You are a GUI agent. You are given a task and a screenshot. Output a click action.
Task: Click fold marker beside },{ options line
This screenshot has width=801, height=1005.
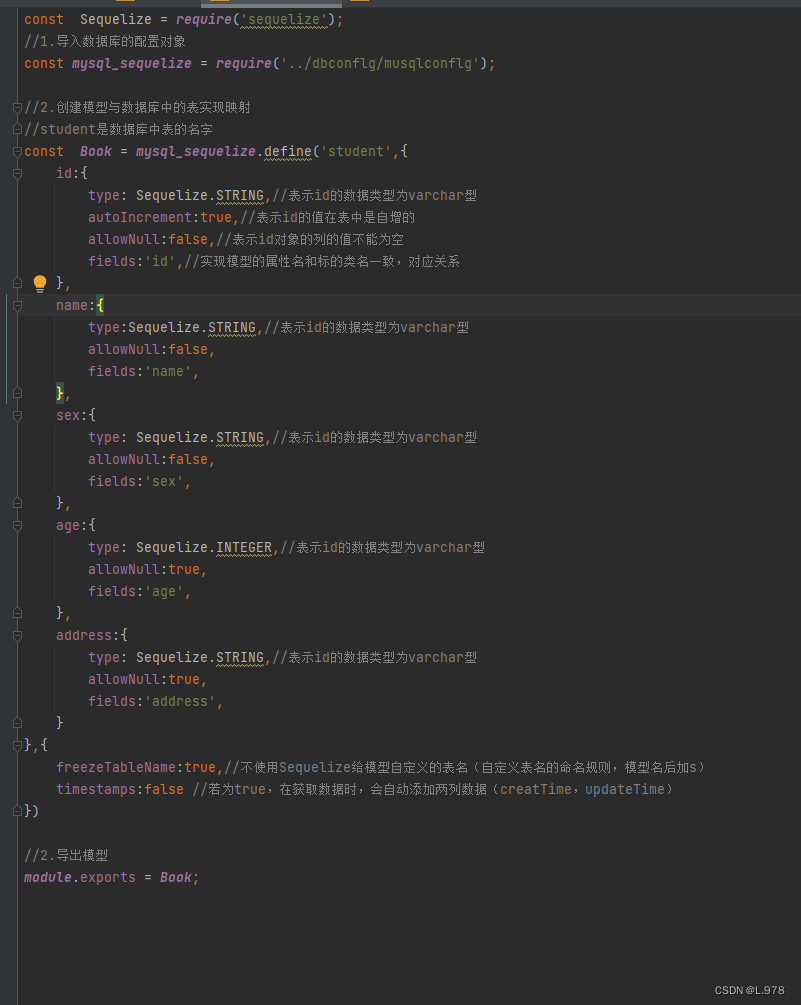point(17,745)
